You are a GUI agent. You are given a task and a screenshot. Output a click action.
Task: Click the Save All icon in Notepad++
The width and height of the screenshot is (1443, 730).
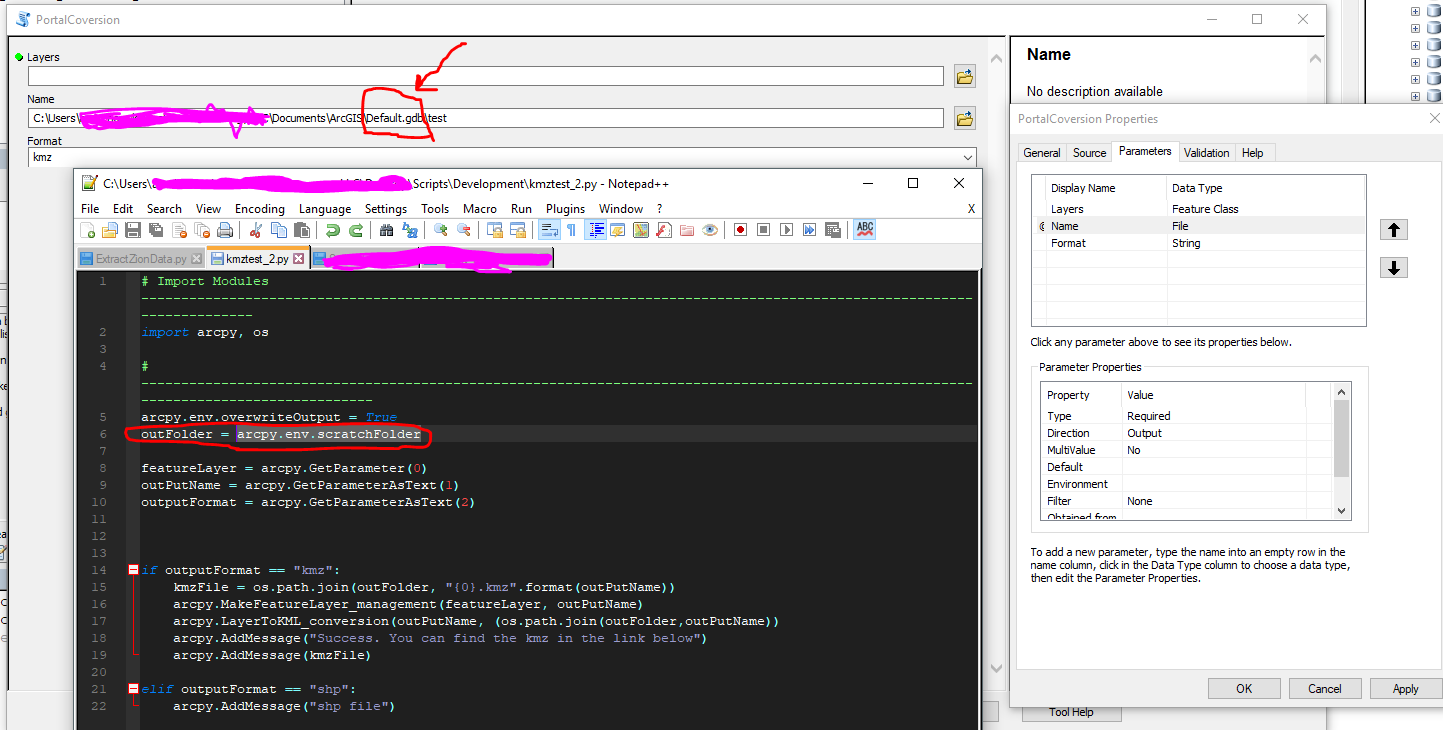coord(156,230)
